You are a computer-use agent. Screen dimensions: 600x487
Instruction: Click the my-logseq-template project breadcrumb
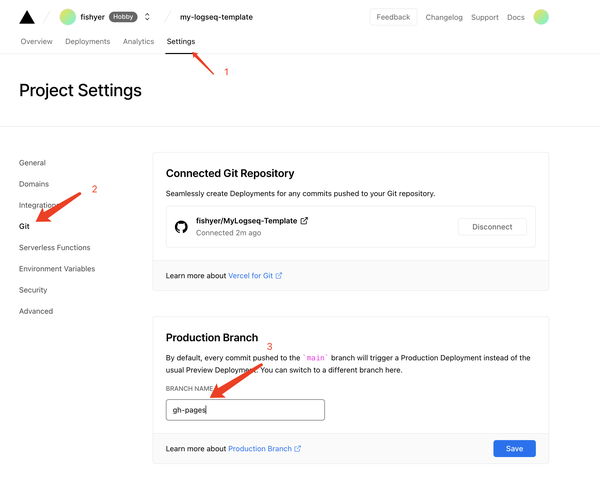(x=216, y=17)
